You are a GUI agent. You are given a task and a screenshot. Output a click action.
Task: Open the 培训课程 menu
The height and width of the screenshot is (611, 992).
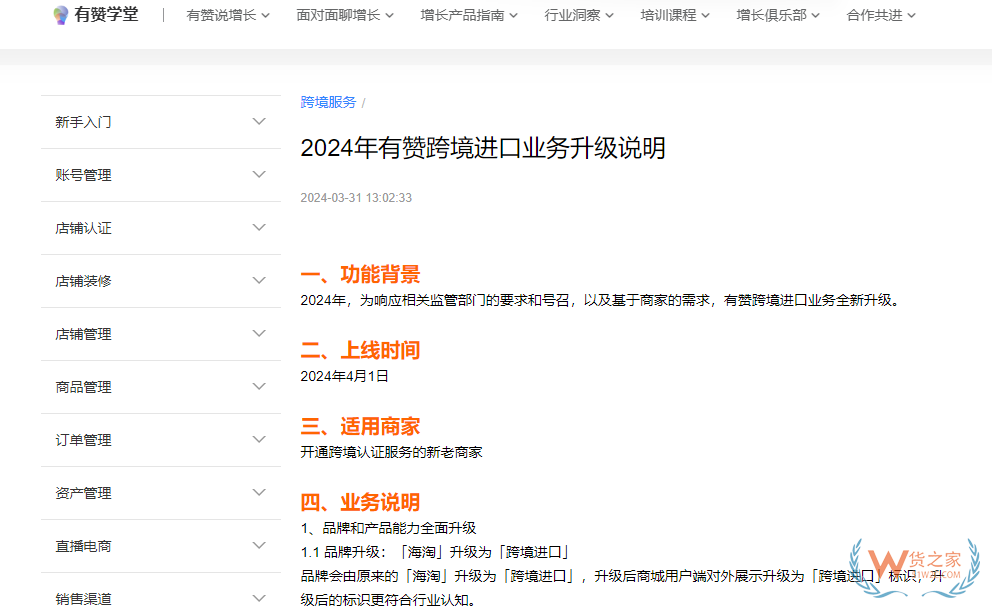pyautogui.click(x=675, y=15)
